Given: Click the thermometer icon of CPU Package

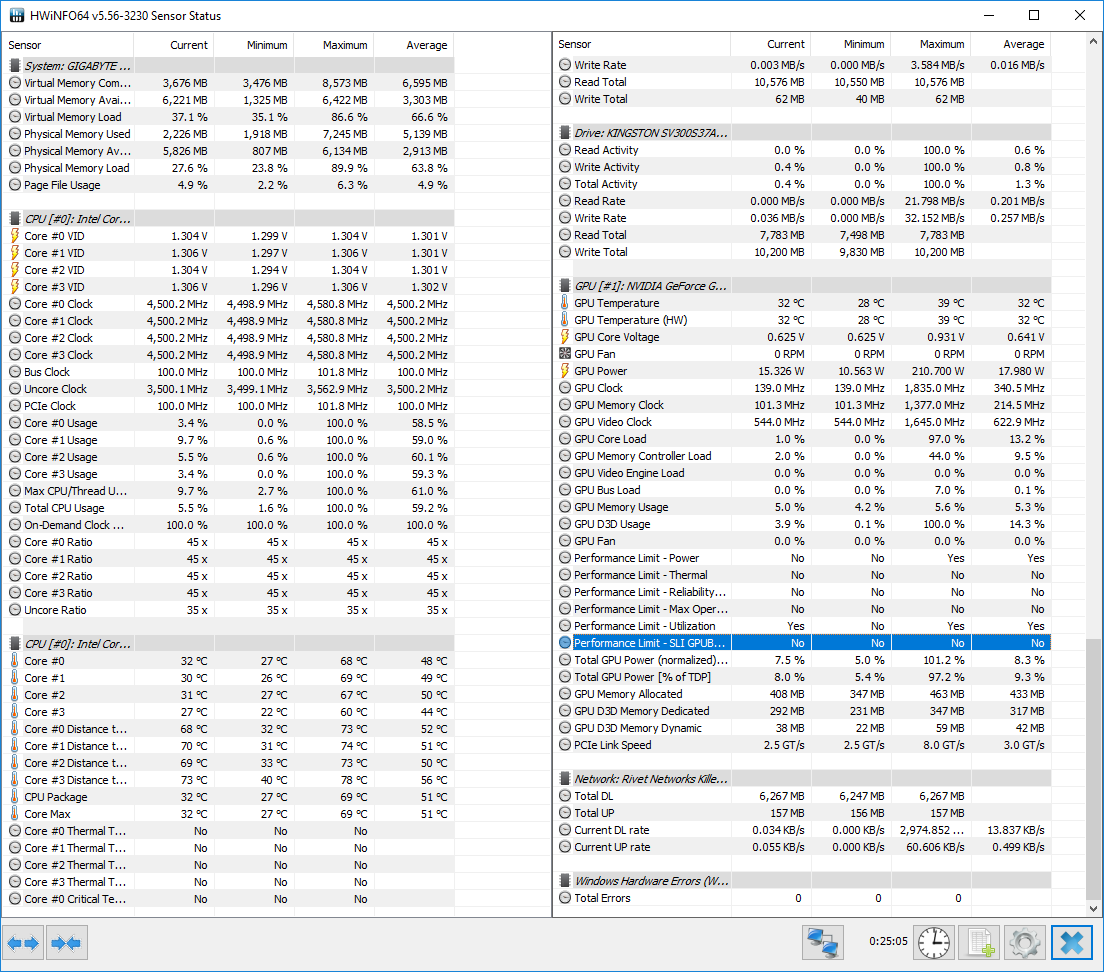Looking at the screenshot, I should (15, 797).
